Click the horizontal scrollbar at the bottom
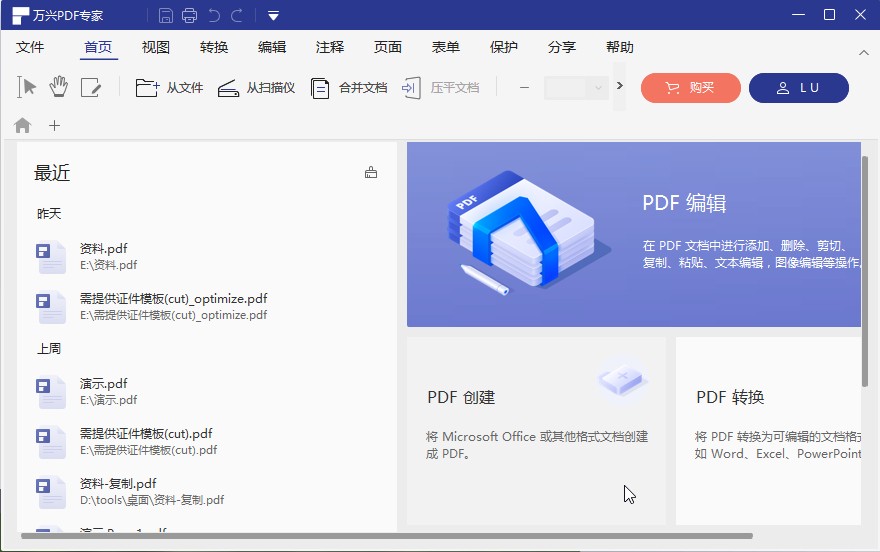 click(387, 536)
